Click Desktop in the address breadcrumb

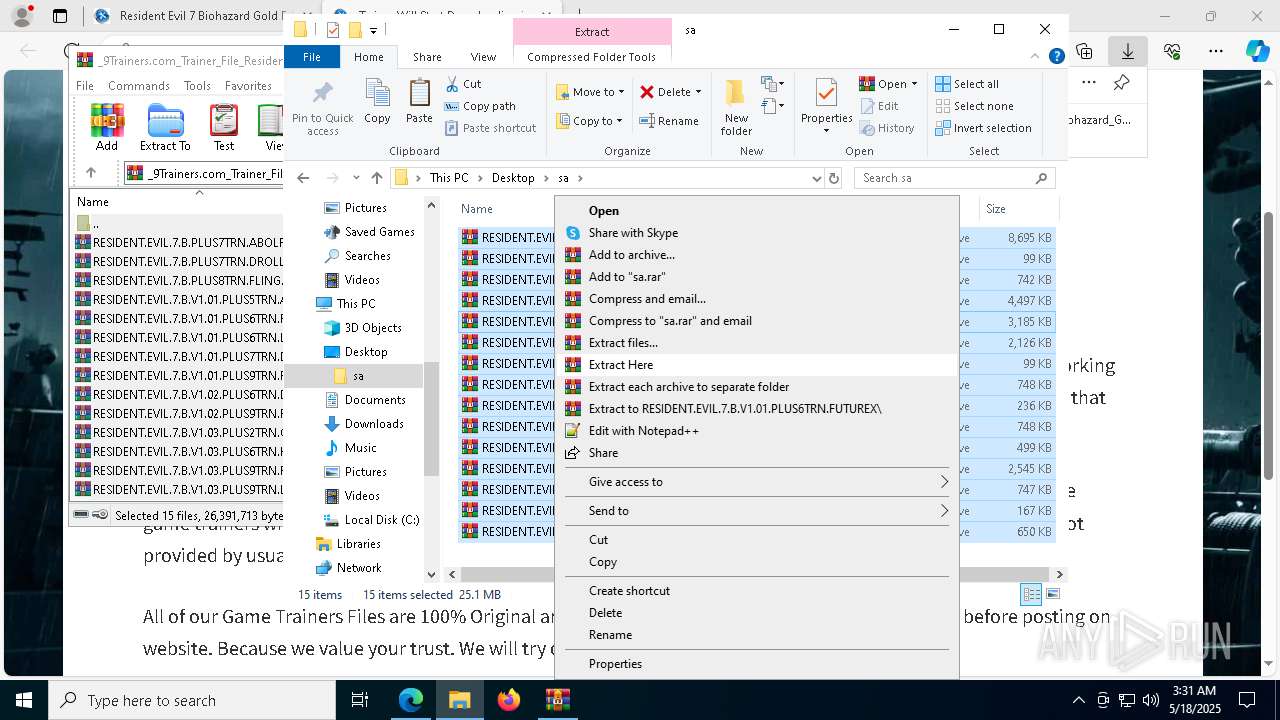coord(513,178)
